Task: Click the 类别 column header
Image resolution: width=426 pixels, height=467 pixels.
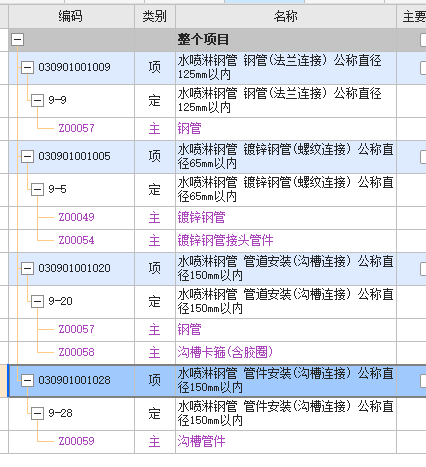Action: point(155,16)
